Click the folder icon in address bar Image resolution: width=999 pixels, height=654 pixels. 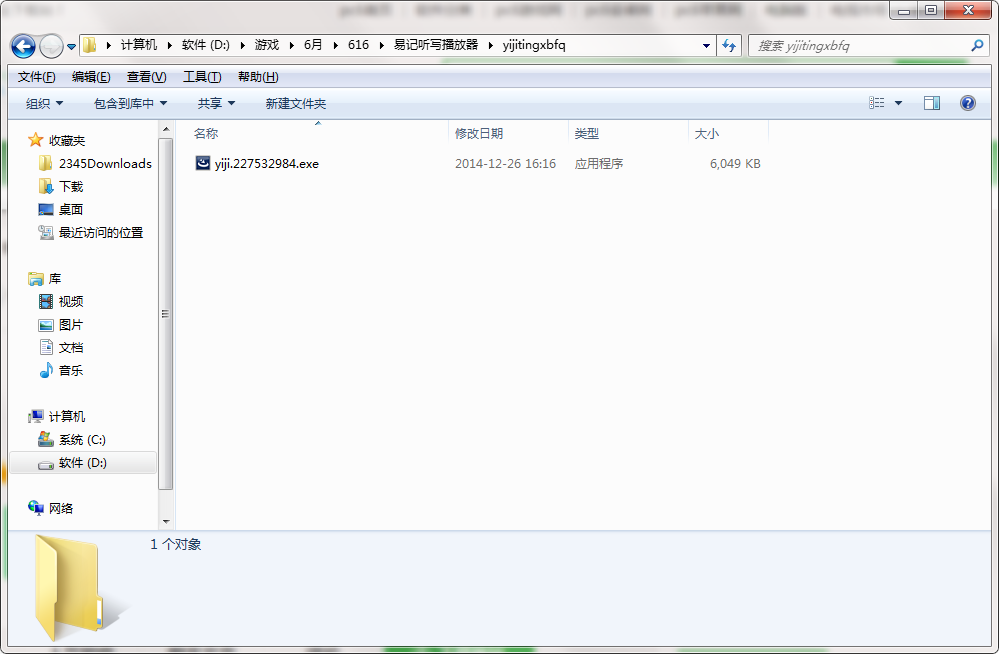90,45
